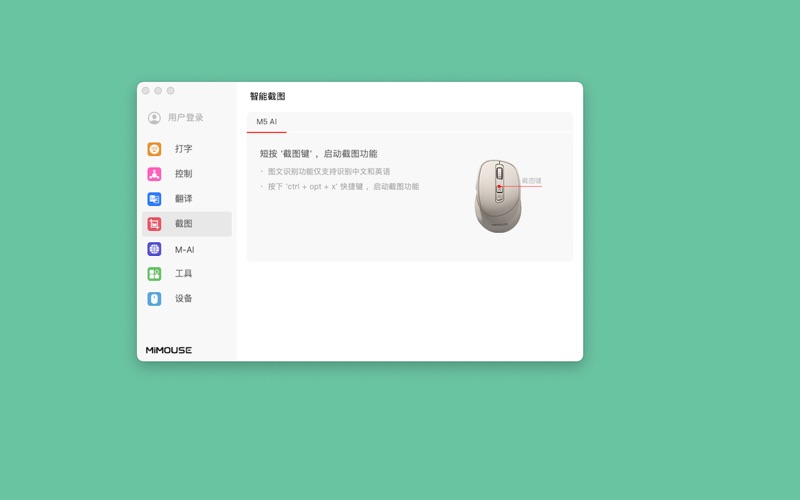This screenshot has width=800, height=500.
Task: Close the MiMOUSE window
Action: (146, 91)
